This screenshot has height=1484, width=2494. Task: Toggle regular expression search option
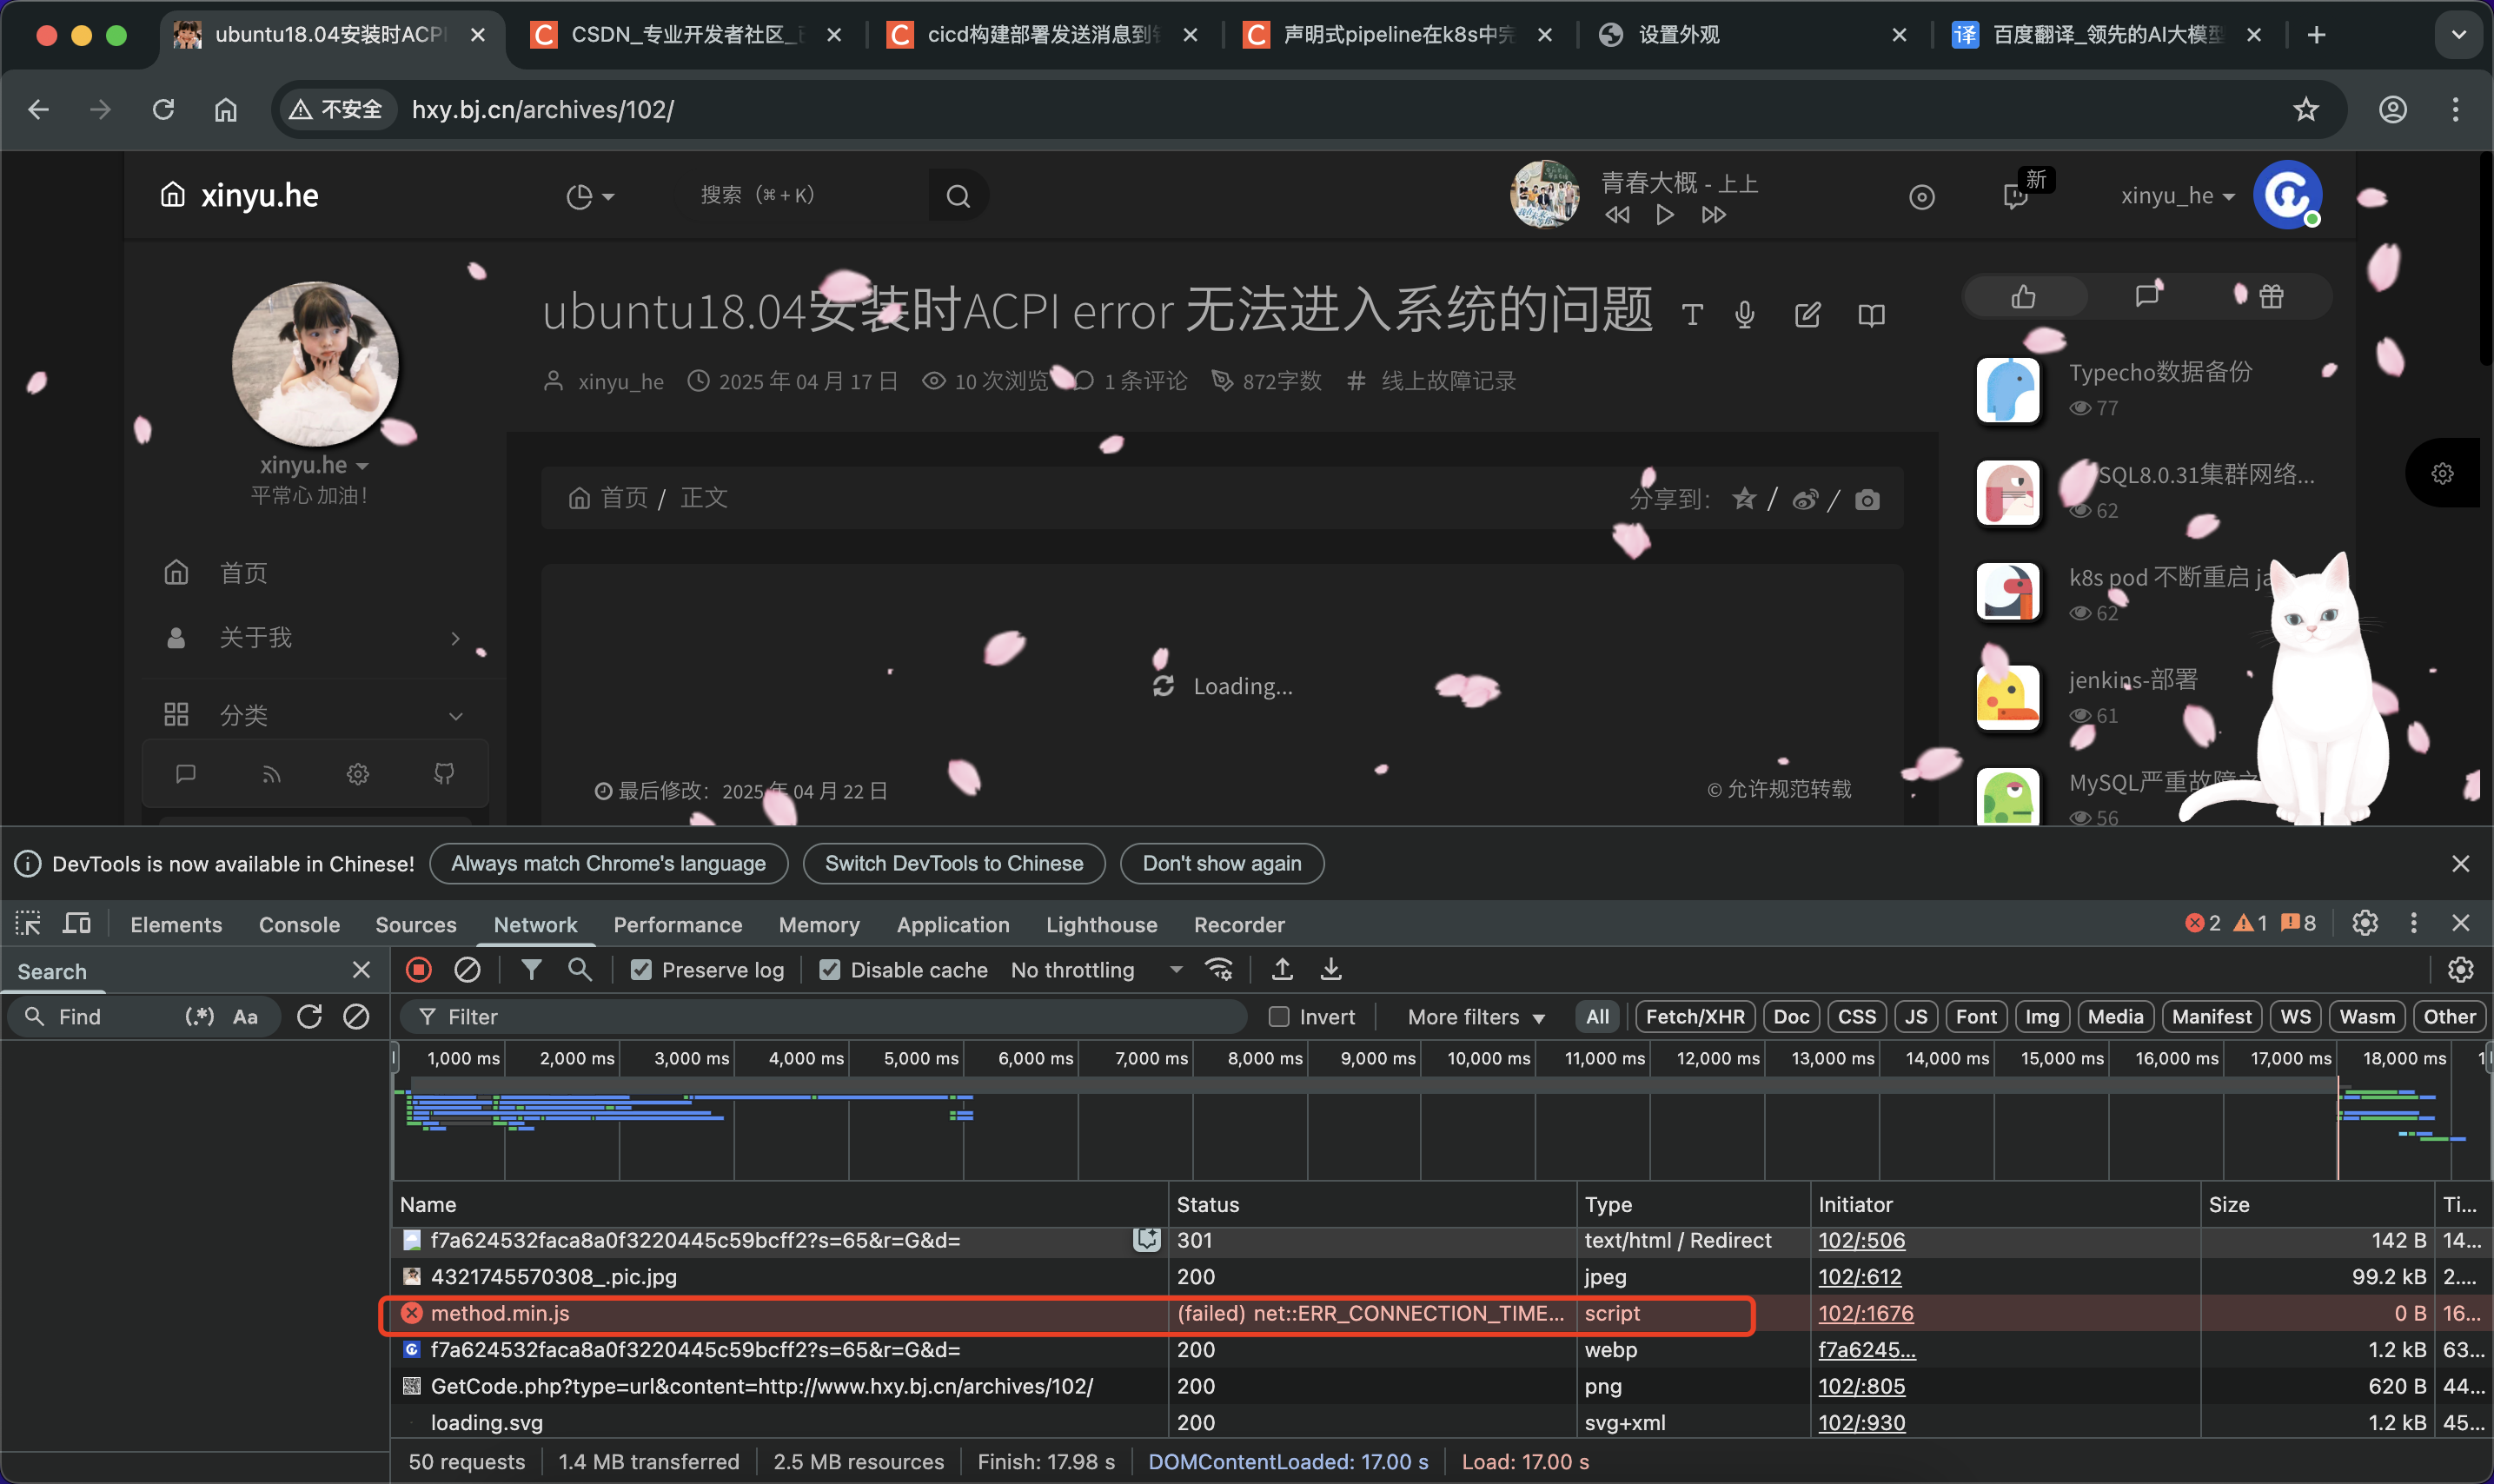(199, 1016)
